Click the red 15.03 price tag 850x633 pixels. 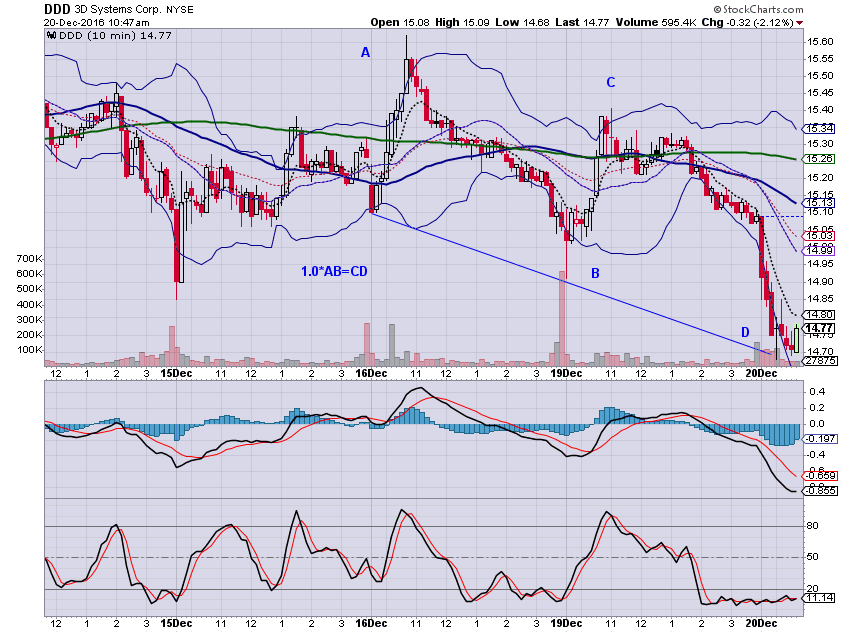[x=819, y=236]
